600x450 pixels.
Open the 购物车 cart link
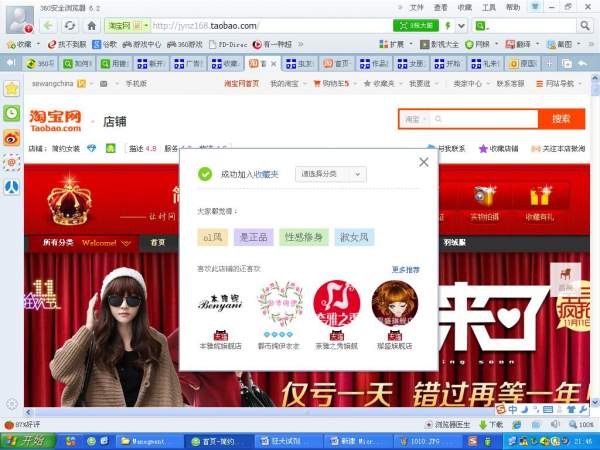point(331,83)
